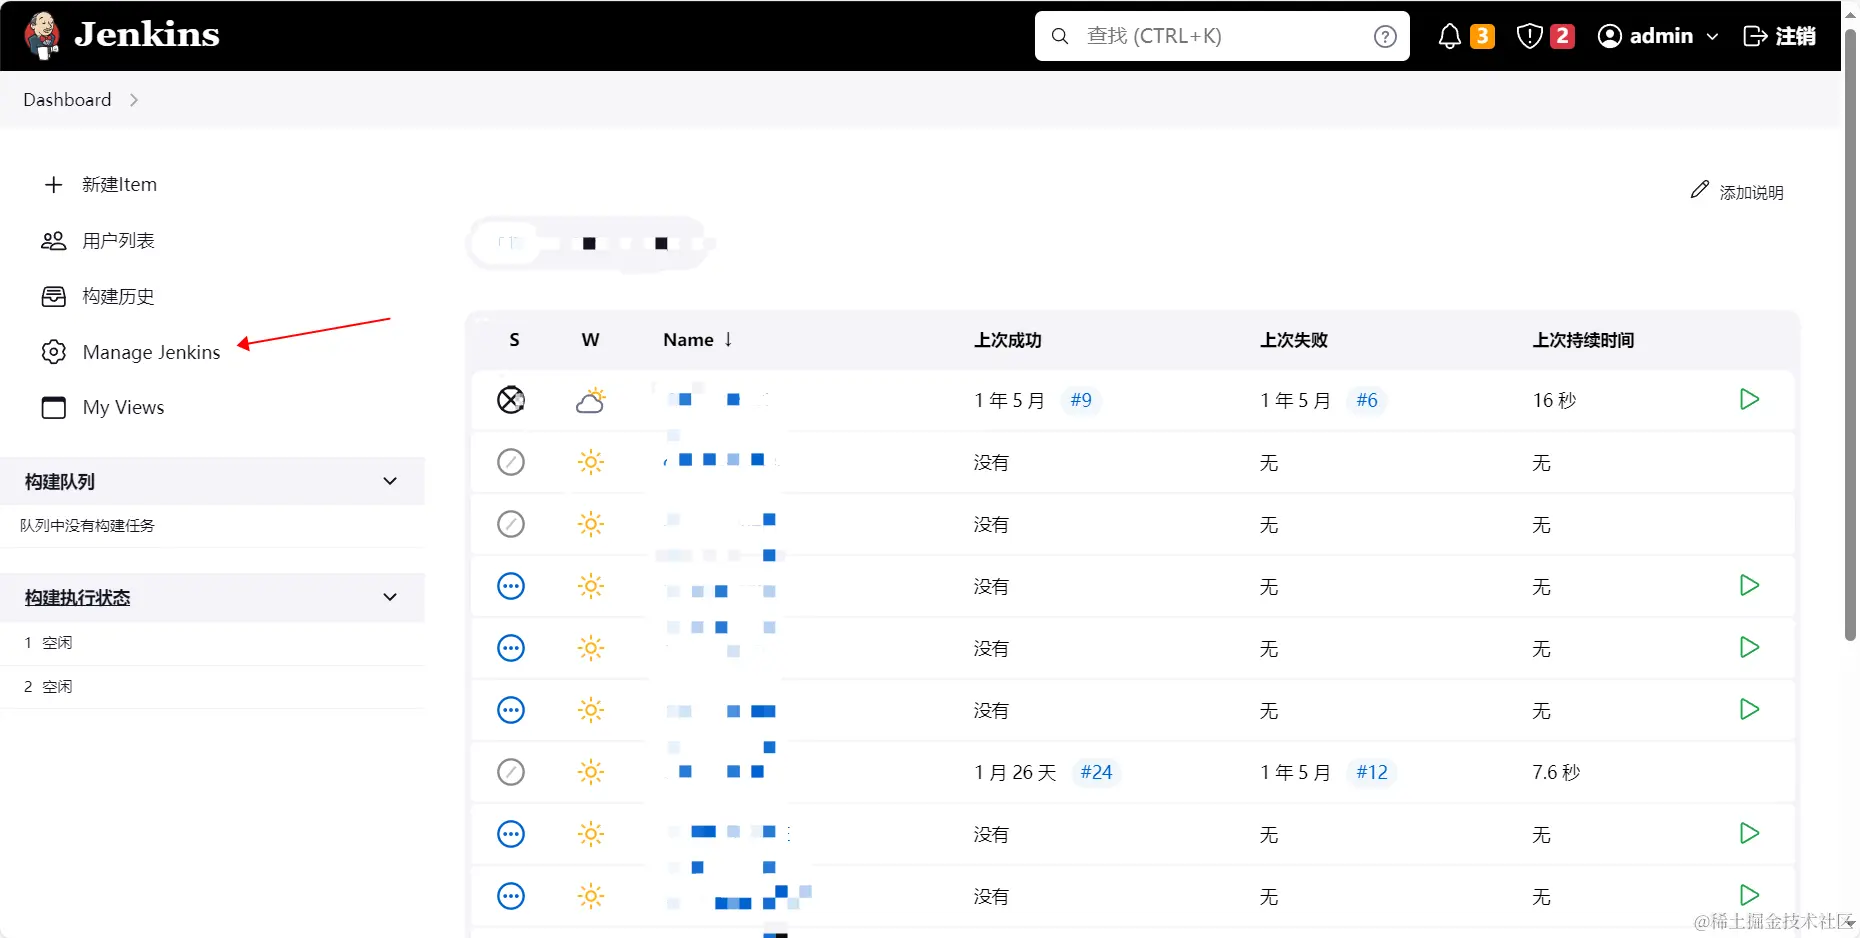Click the 7.6 秒 duration cell
The image size is (1860, 938).
[1556, 772]
